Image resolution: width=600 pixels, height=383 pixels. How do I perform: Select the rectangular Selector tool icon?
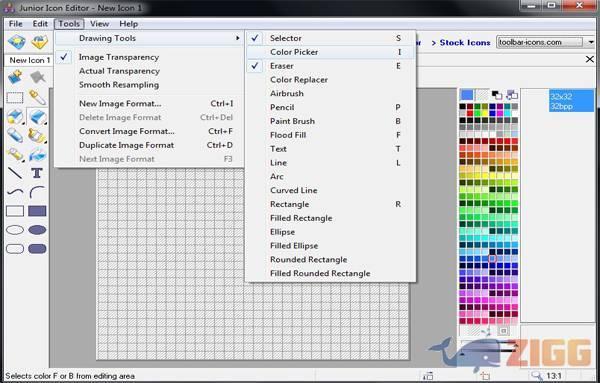(x=15, y=98)
